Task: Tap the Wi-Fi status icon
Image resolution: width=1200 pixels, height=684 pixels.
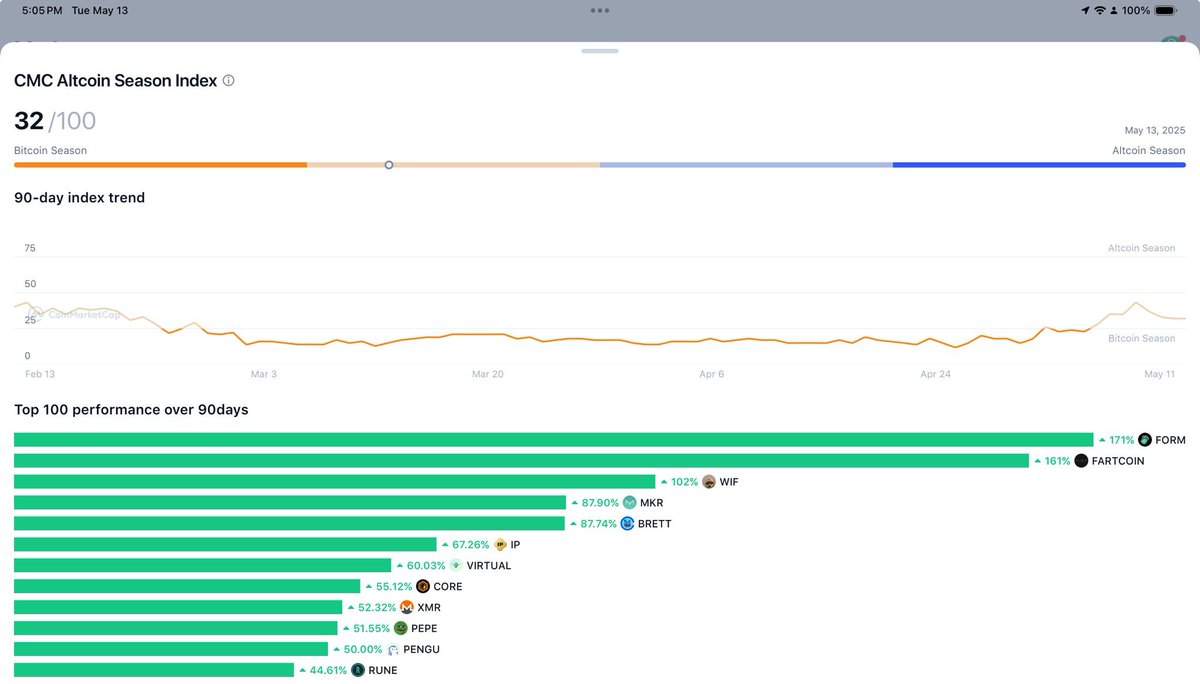Action: 1100,10
